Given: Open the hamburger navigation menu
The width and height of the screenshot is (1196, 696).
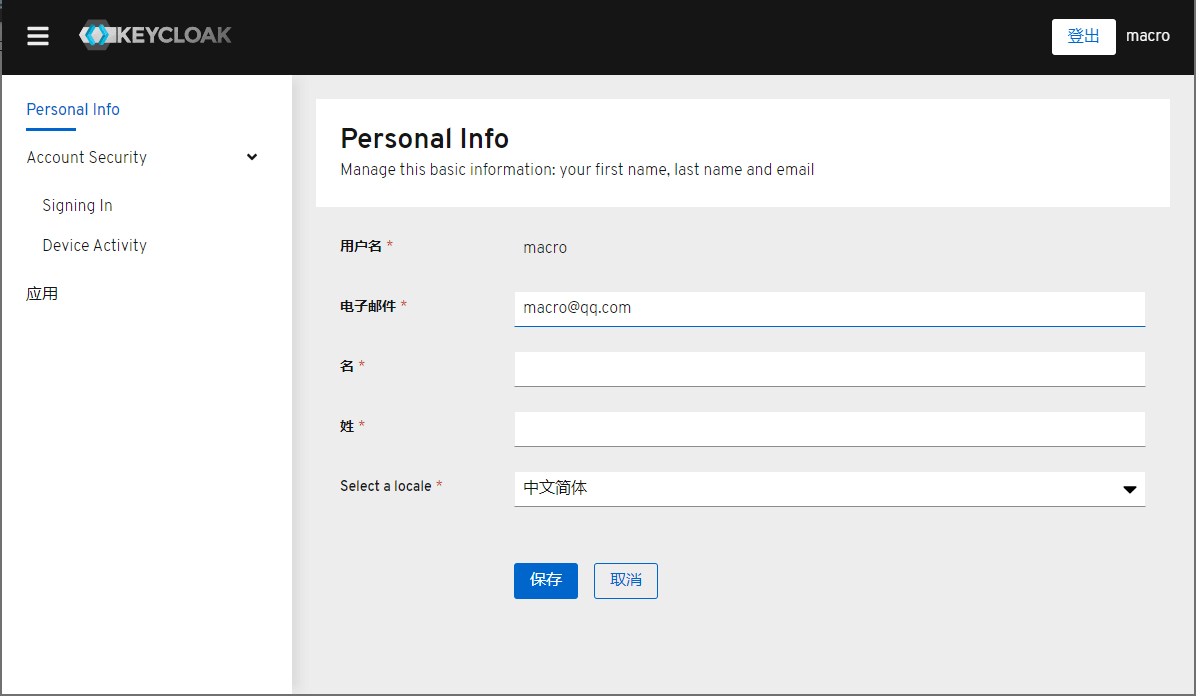Looking at the screenshot, I should click(x=37, y=36).
